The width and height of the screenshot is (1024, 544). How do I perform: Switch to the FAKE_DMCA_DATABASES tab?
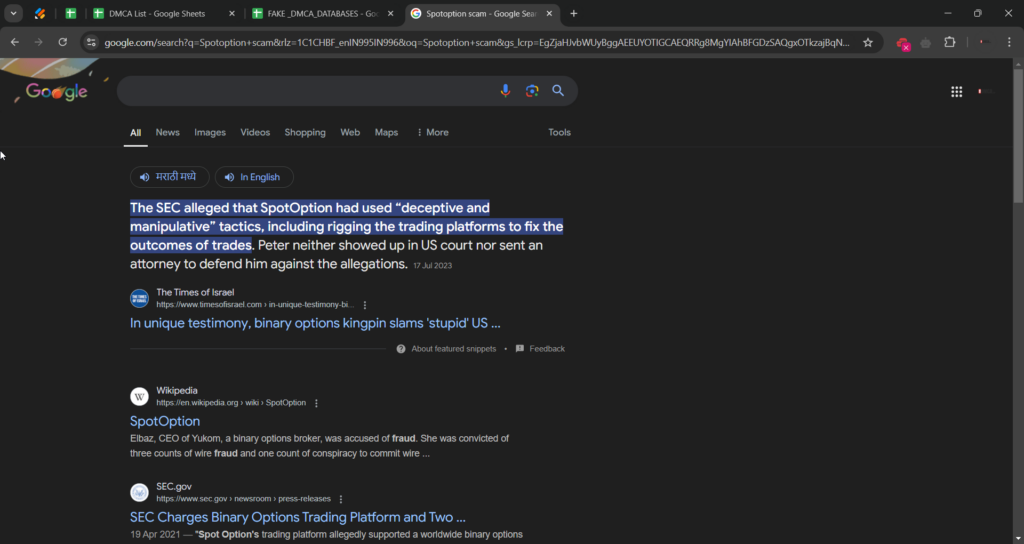click(x=315, y=13)
